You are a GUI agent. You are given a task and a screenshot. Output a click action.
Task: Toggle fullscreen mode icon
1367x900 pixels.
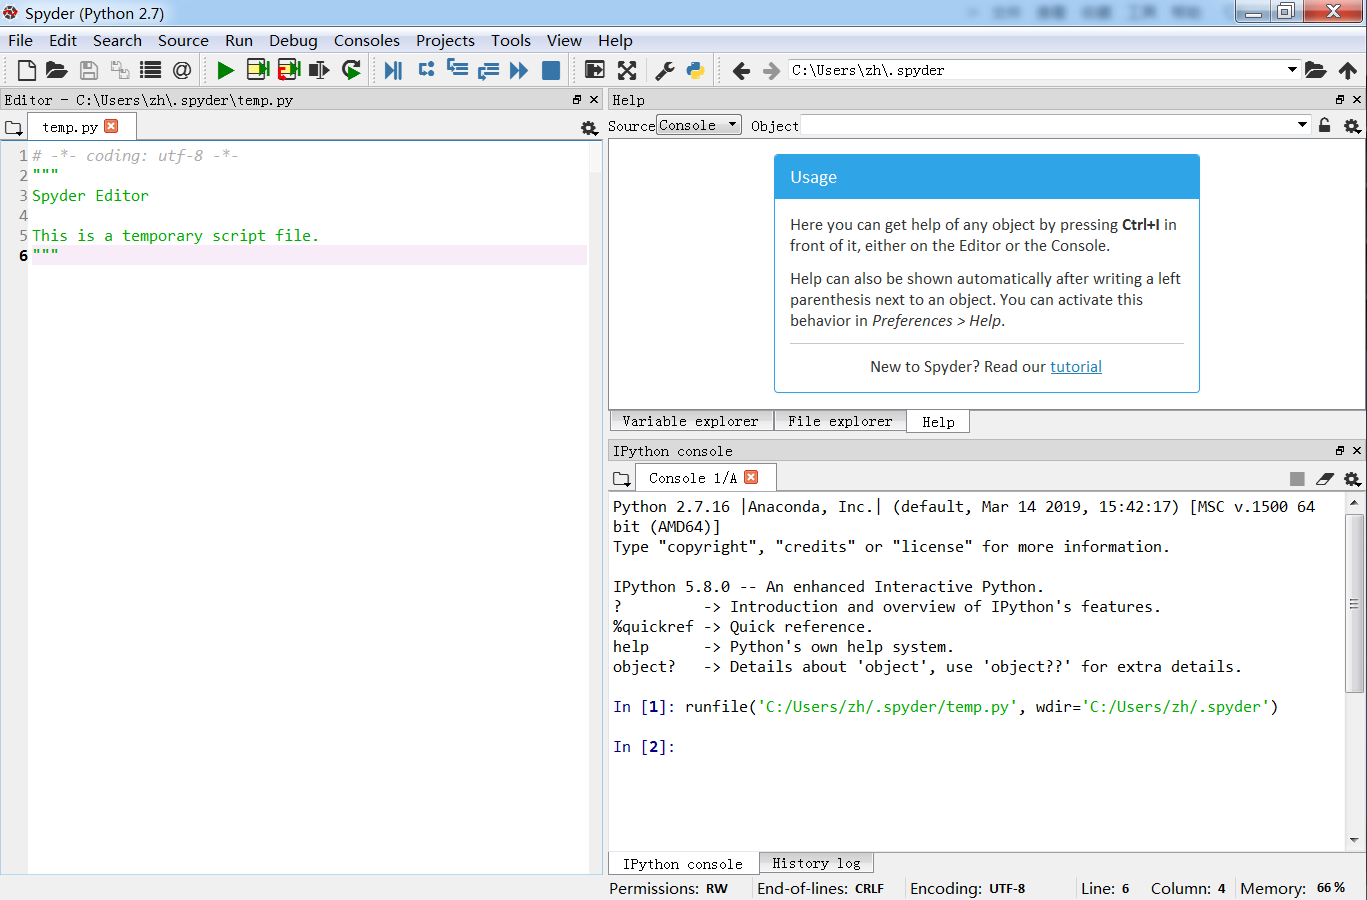pos(627,70)
